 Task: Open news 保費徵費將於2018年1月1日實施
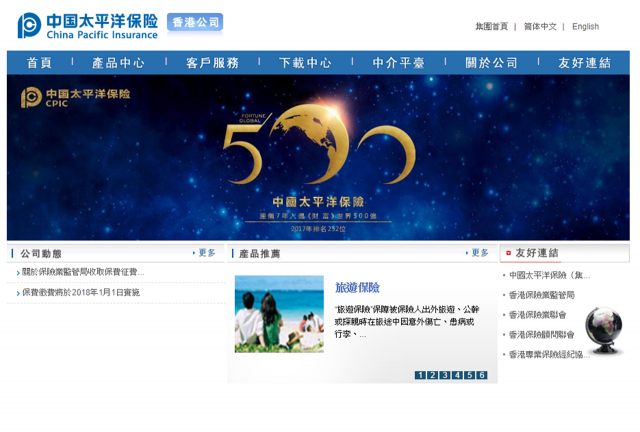click(81, 292)
